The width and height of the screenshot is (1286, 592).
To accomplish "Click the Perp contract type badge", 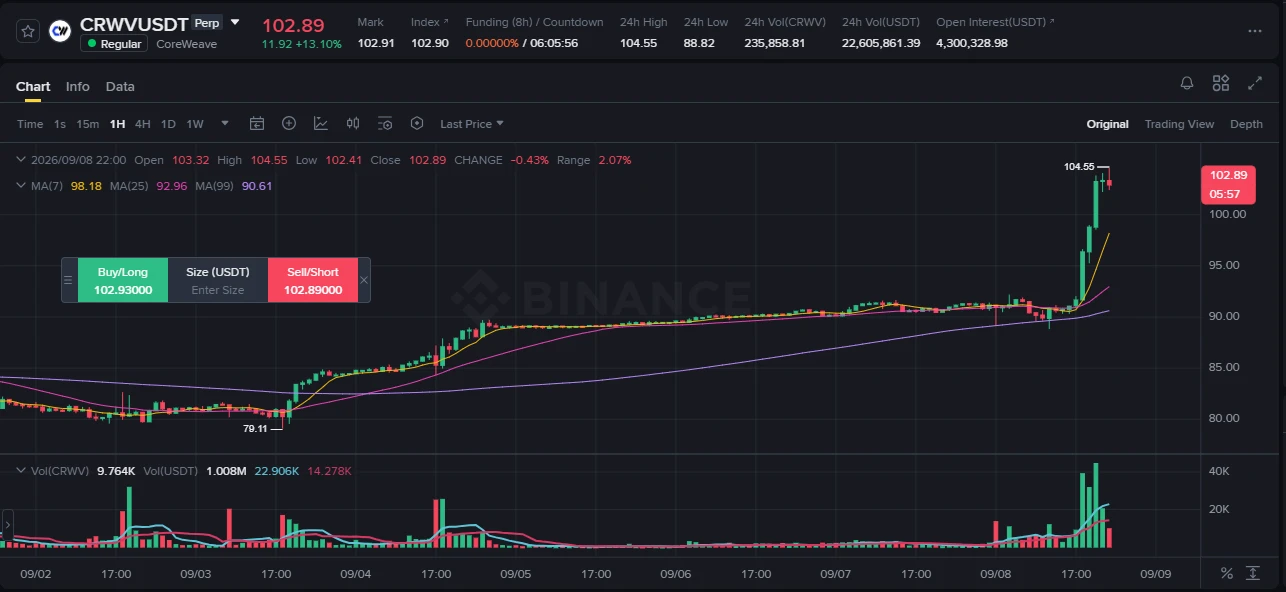I will (207, 23).
